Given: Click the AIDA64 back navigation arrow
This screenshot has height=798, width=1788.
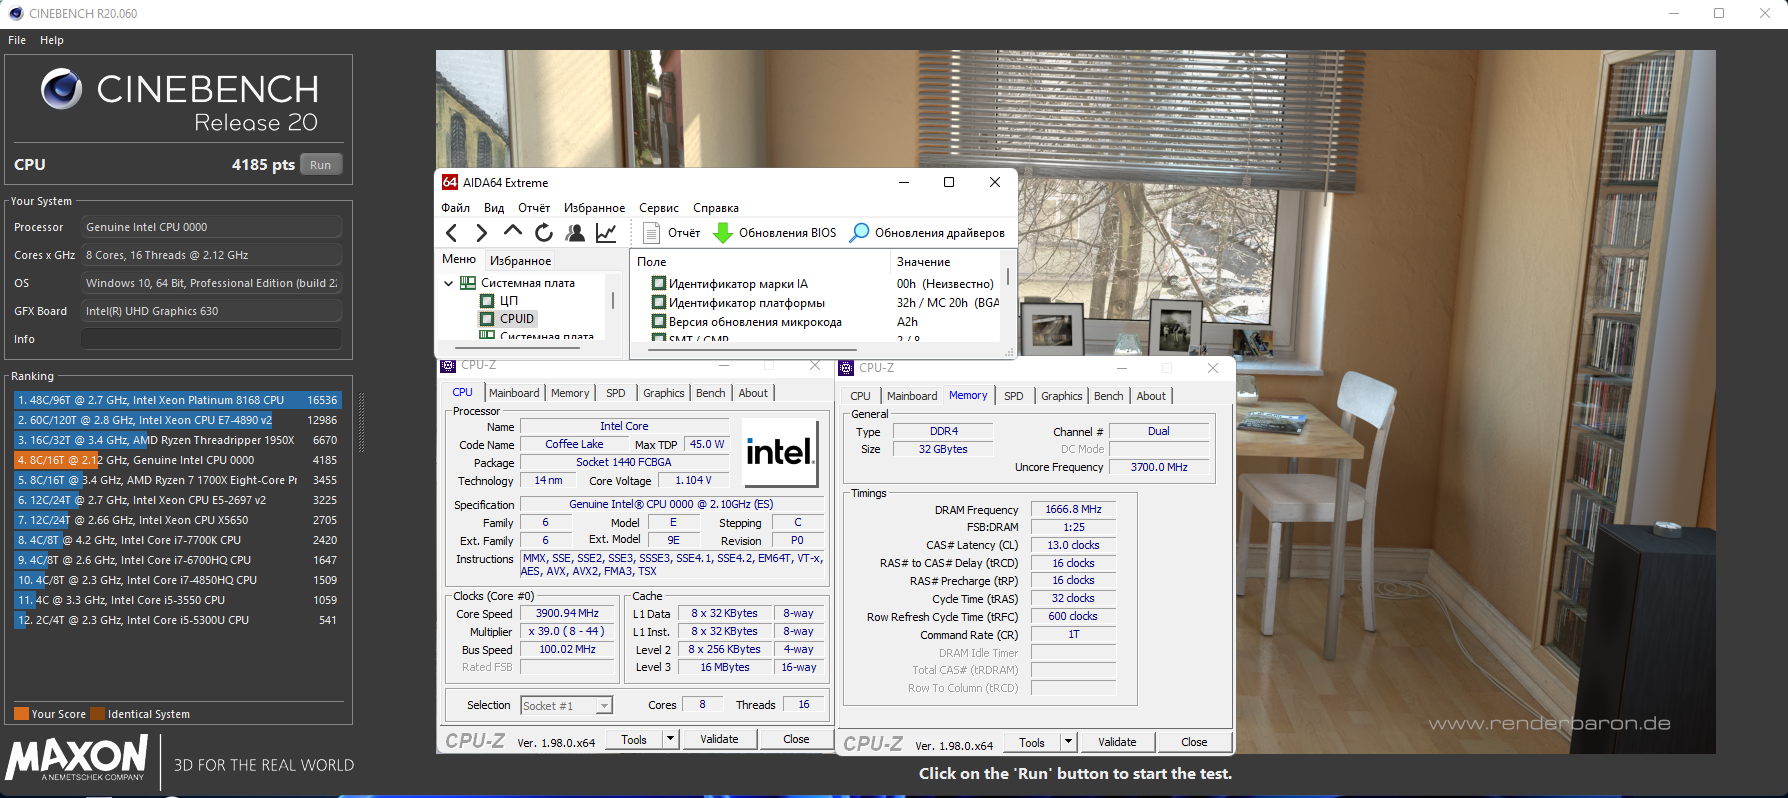Looking at the screenshot, I should 451,233.
